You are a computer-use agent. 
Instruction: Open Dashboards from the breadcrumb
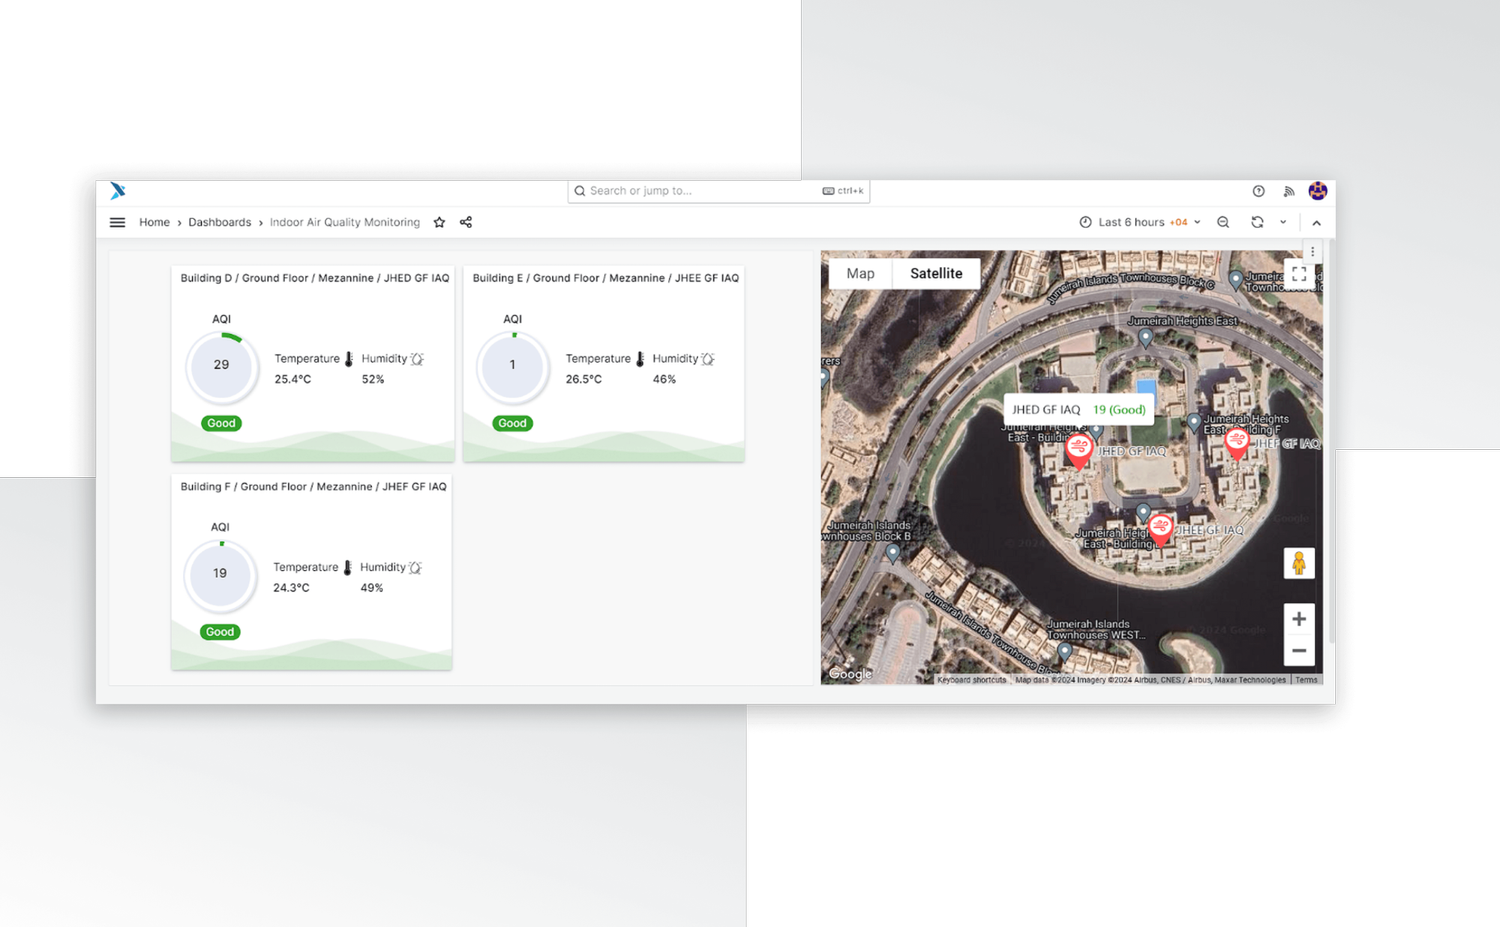click(x=219, y=222)
